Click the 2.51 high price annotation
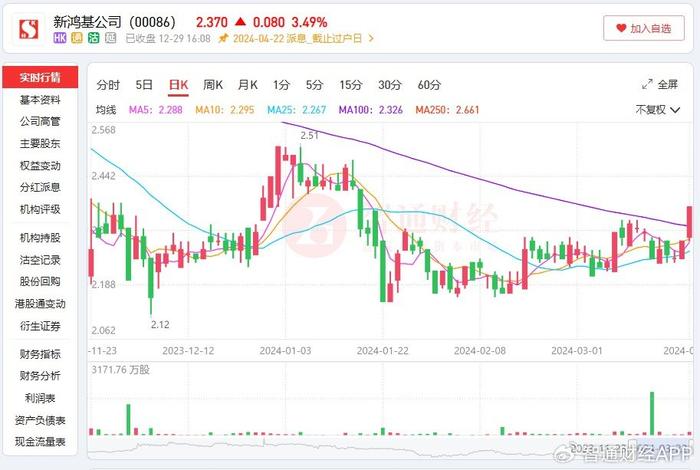The image size is (700, 470). tap(310, 135)
